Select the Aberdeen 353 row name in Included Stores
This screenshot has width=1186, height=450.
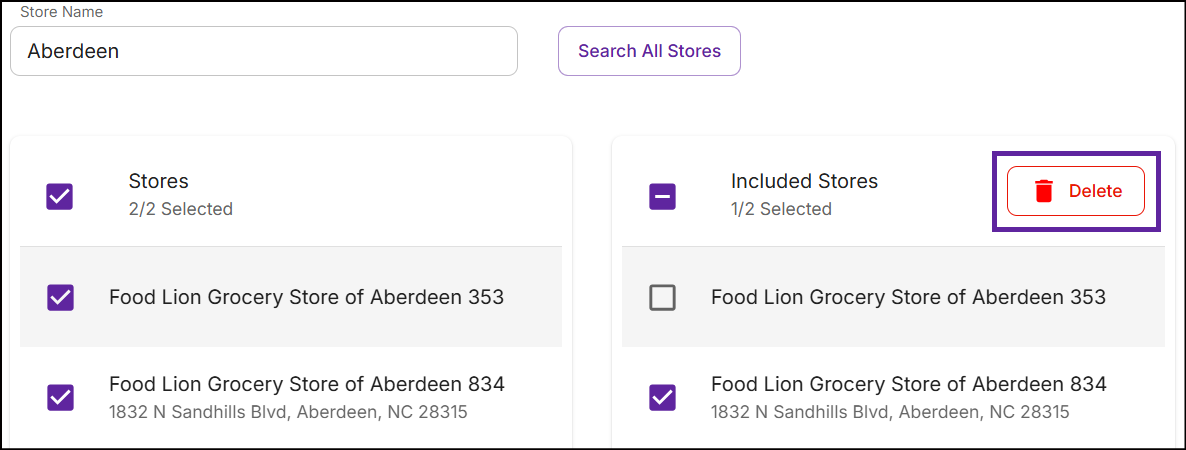908,297
